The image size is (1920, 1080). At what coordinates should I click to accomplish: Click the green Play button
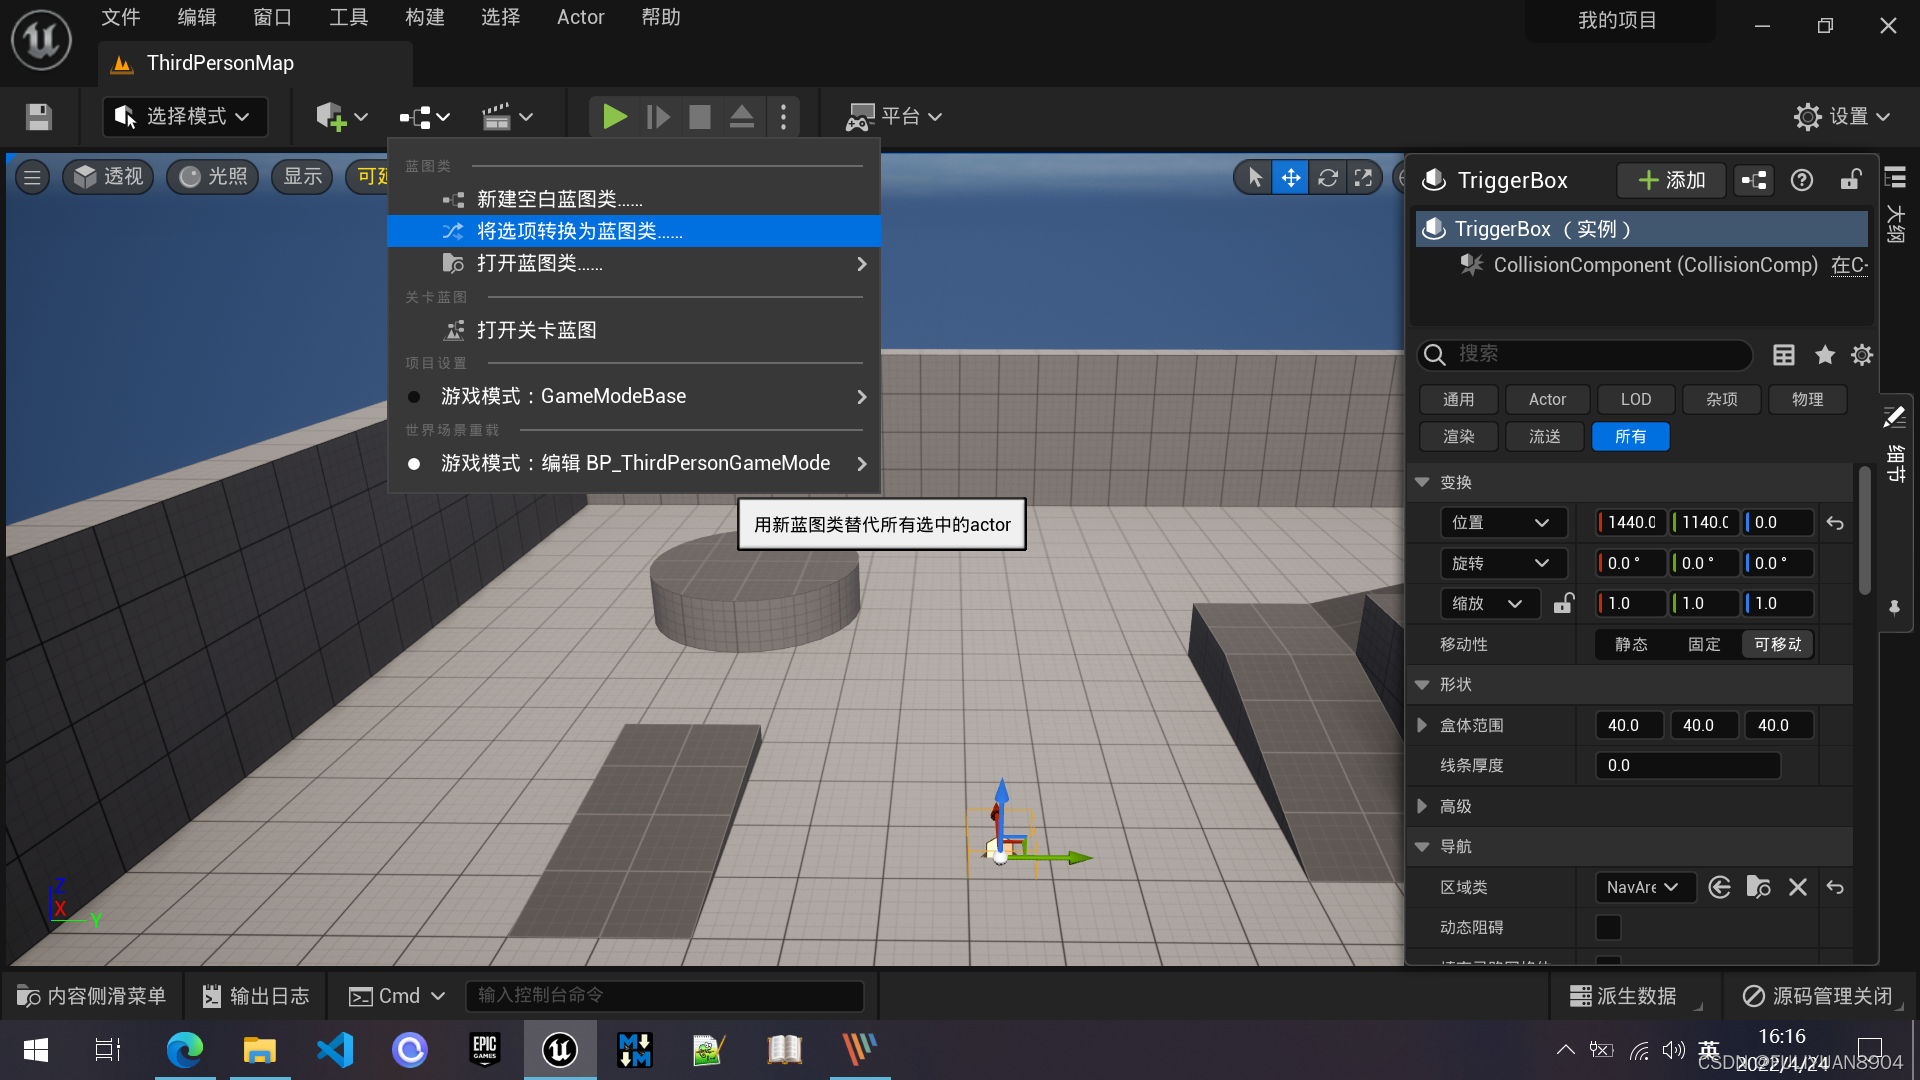(x=614, y=117)
